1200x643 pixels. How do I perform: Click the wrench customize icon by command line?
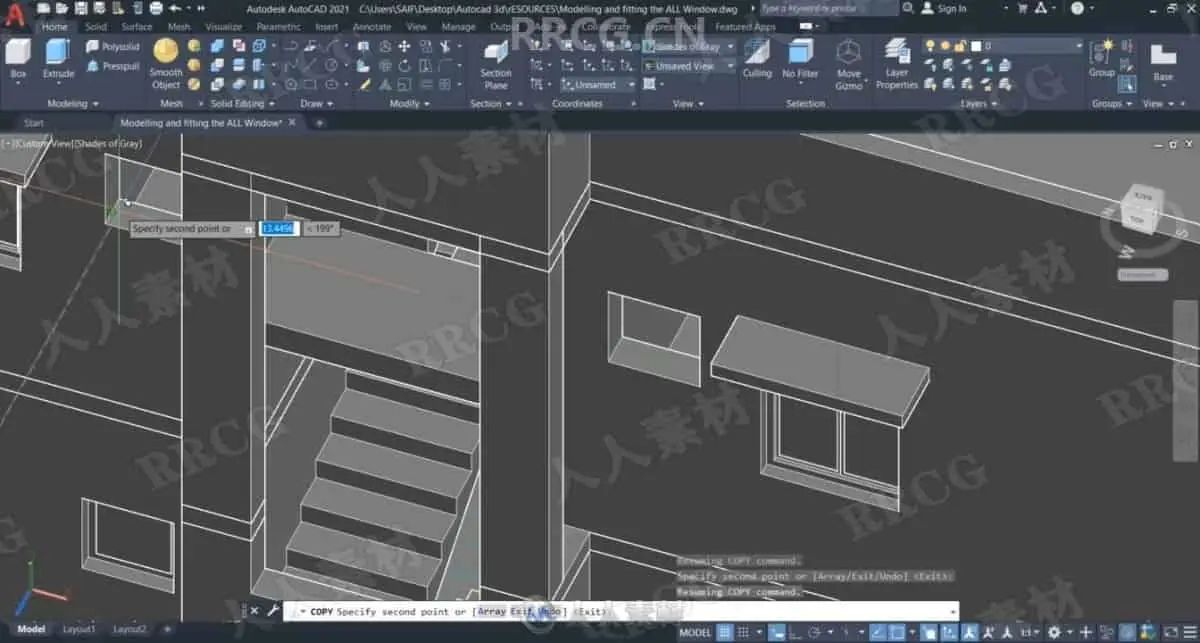272,610
